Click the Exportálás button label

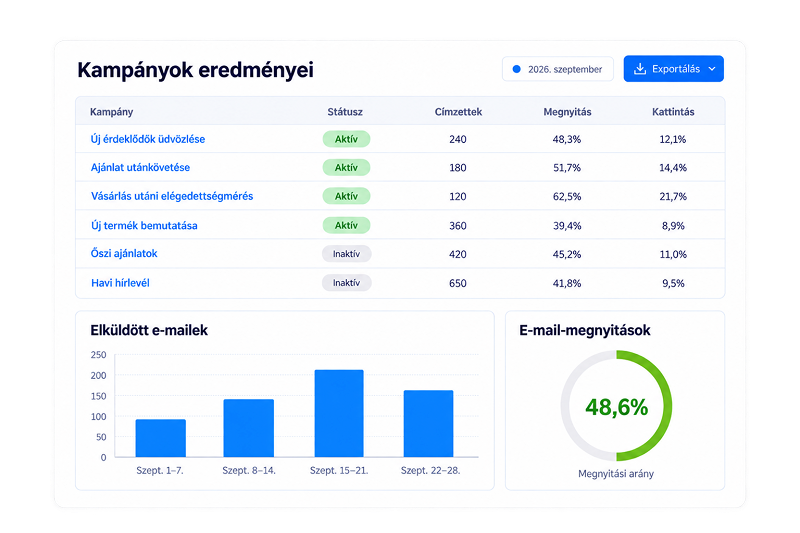point(676,69)
